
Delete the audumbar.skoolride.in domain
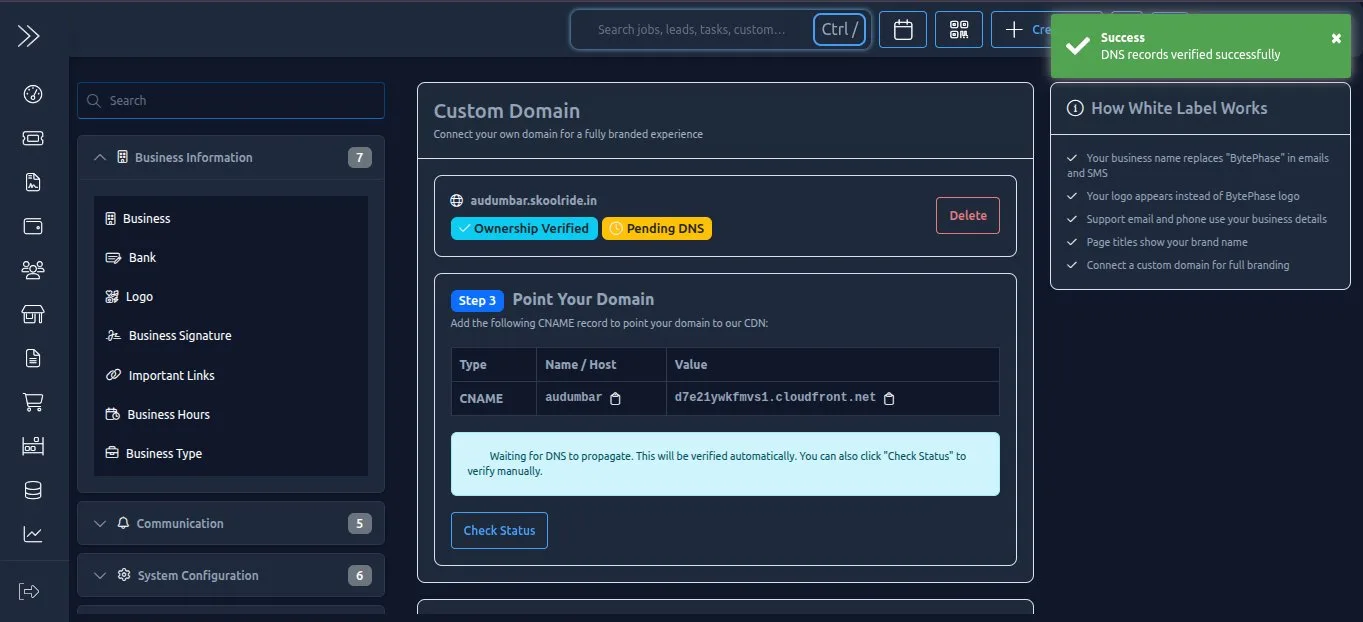(967, 215)
